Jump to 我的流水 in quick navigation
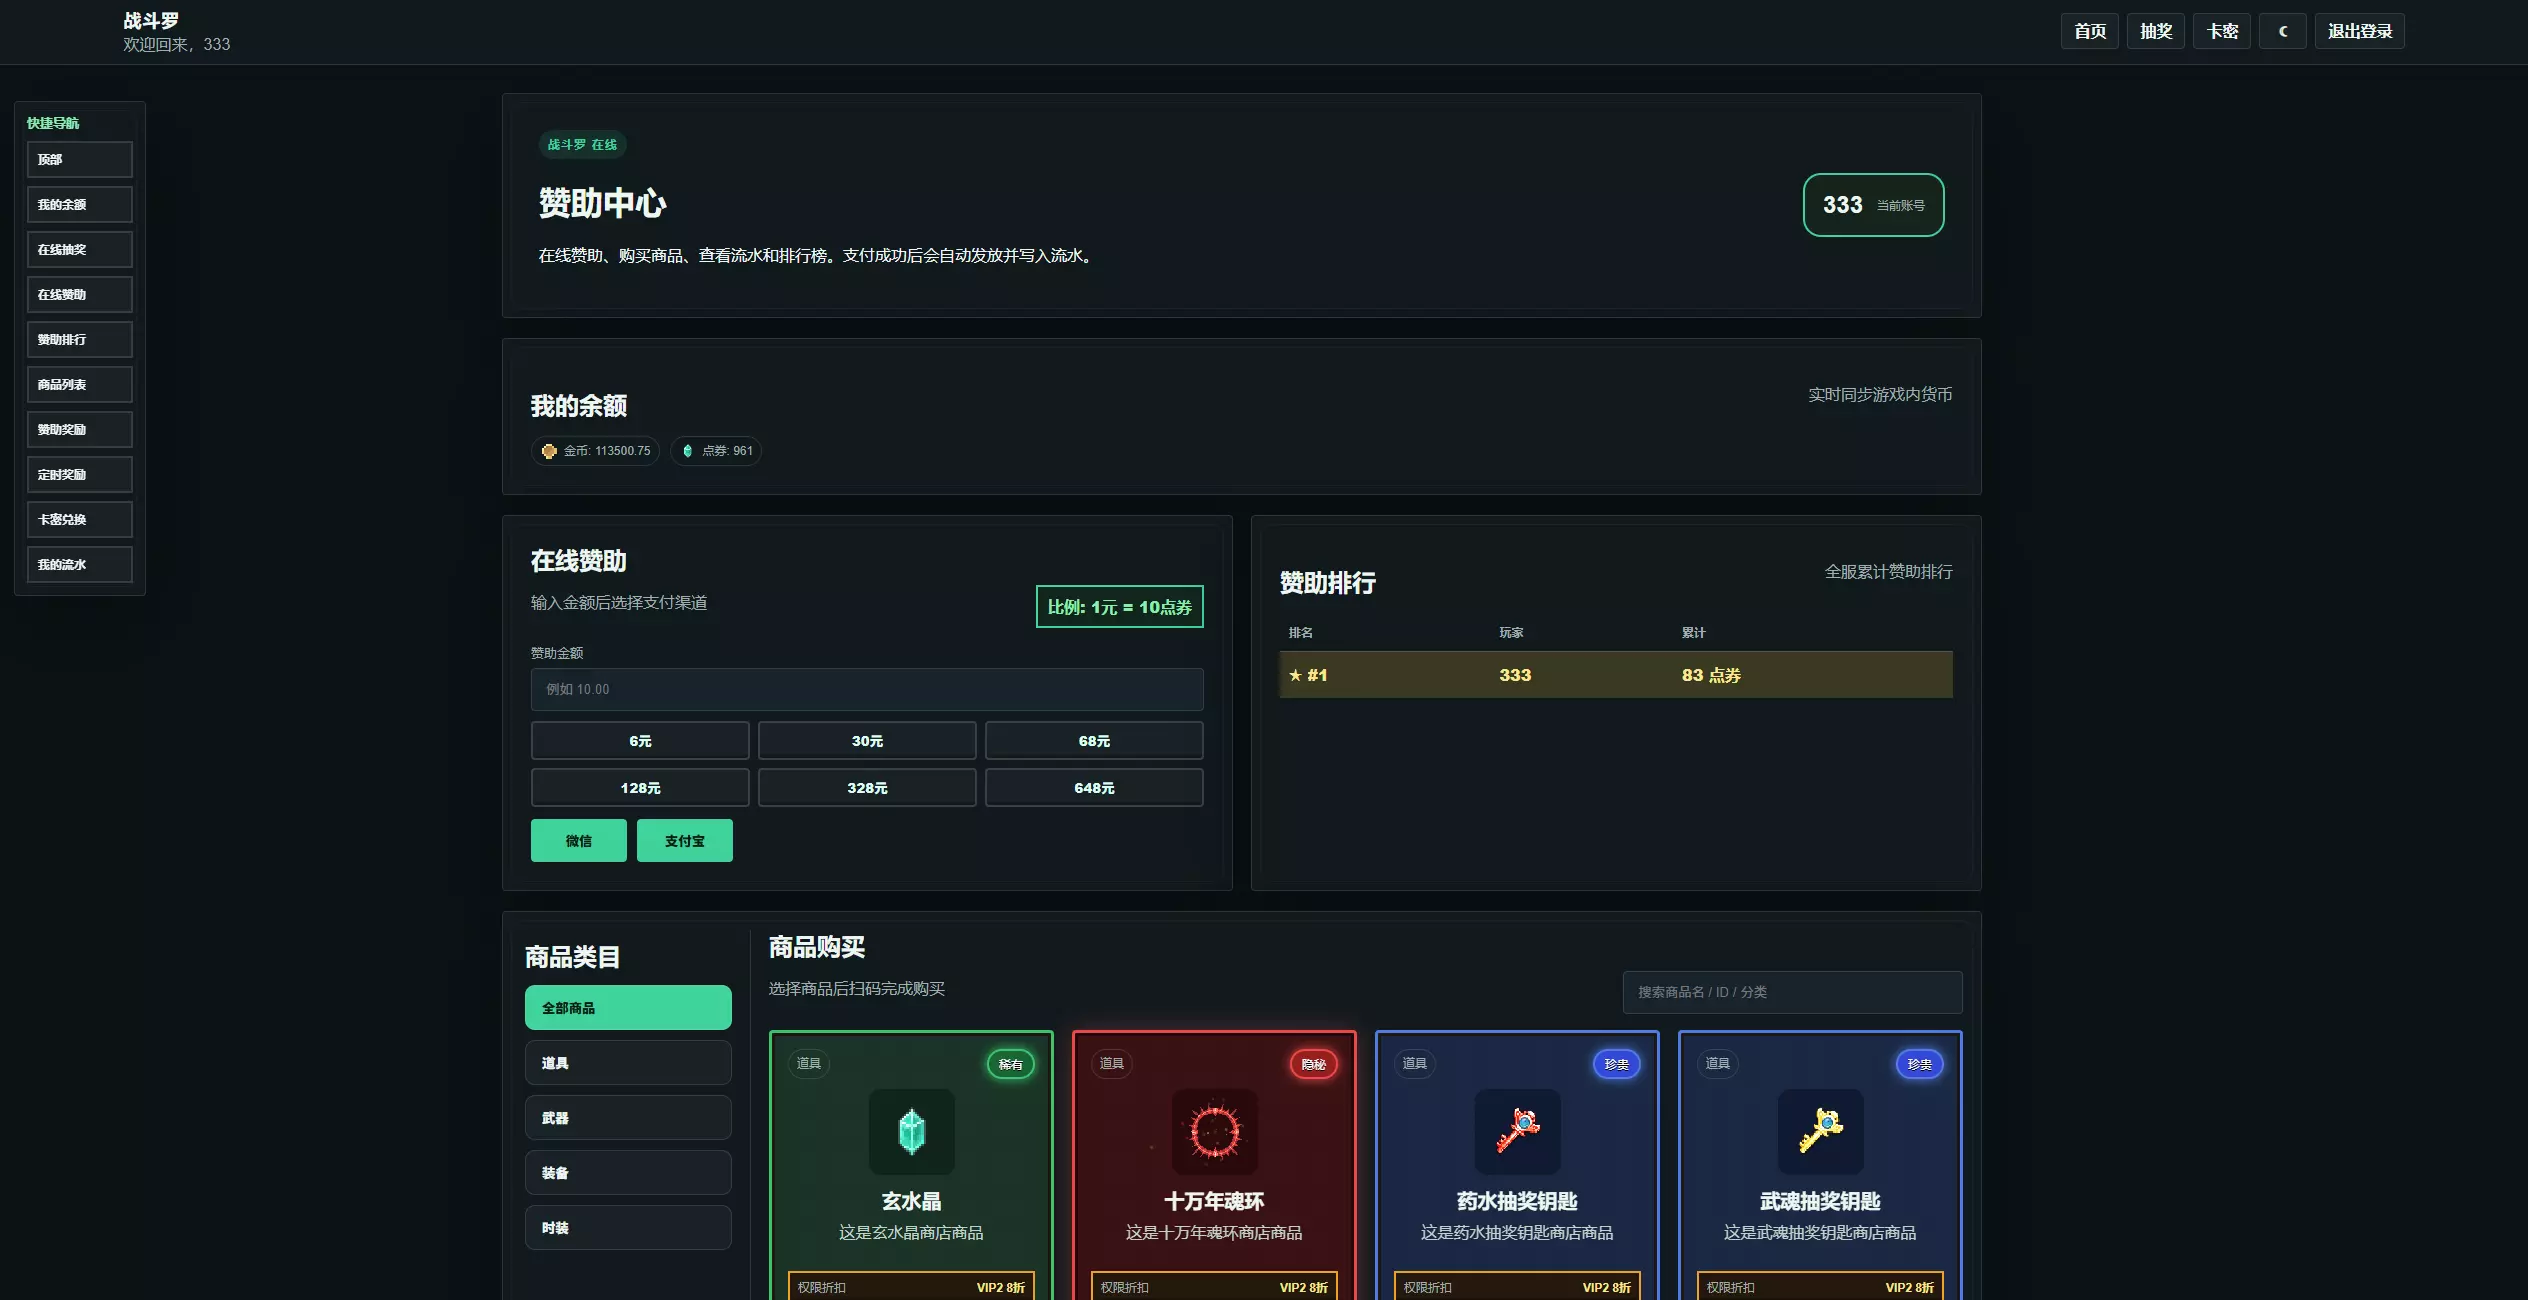The image size is (2528, 1300). click(x=79, y=564)
